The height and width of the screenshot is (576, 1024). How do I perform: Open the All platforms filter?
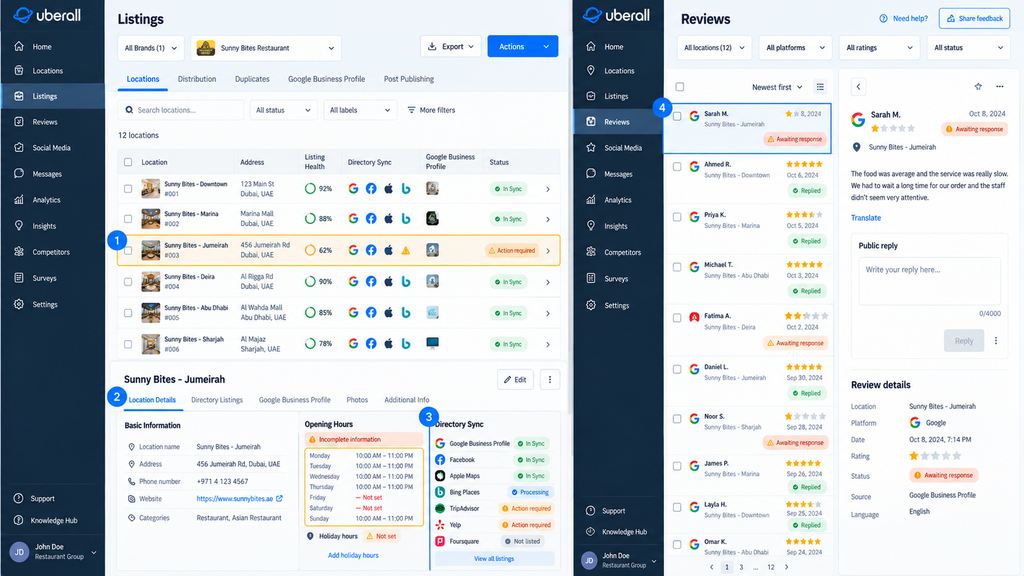(795, 48)
